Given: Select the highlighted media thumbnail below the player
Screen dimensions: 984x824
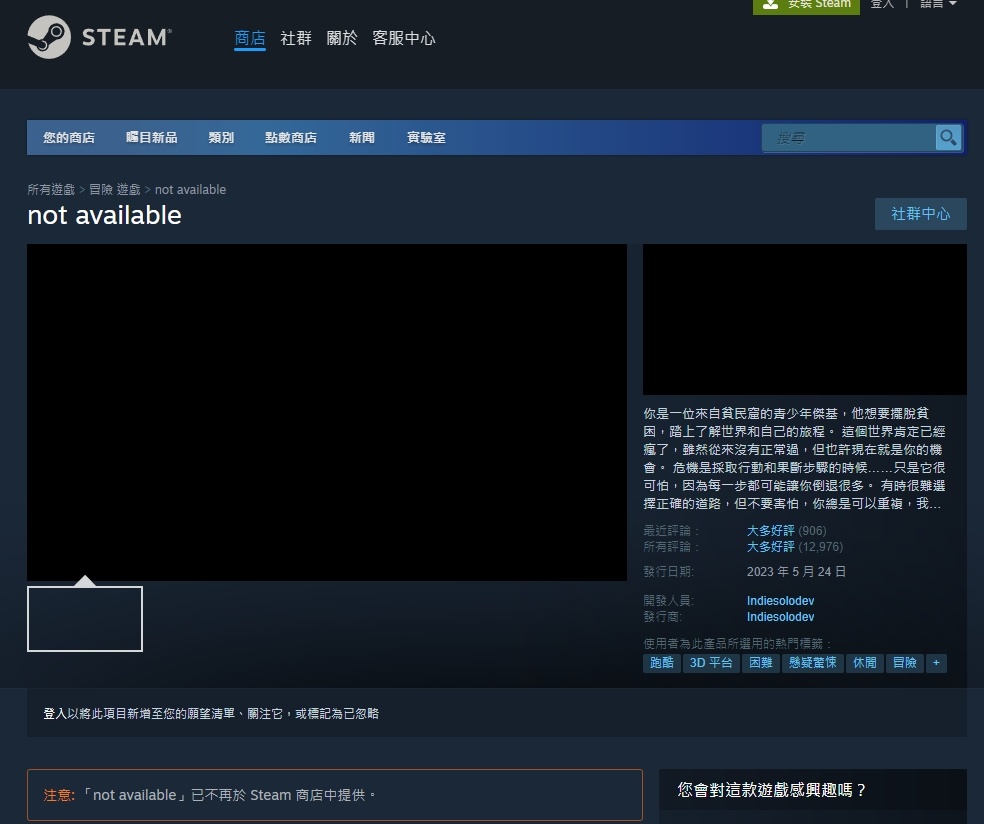Looking at the screenshot, I should point(85,619).
